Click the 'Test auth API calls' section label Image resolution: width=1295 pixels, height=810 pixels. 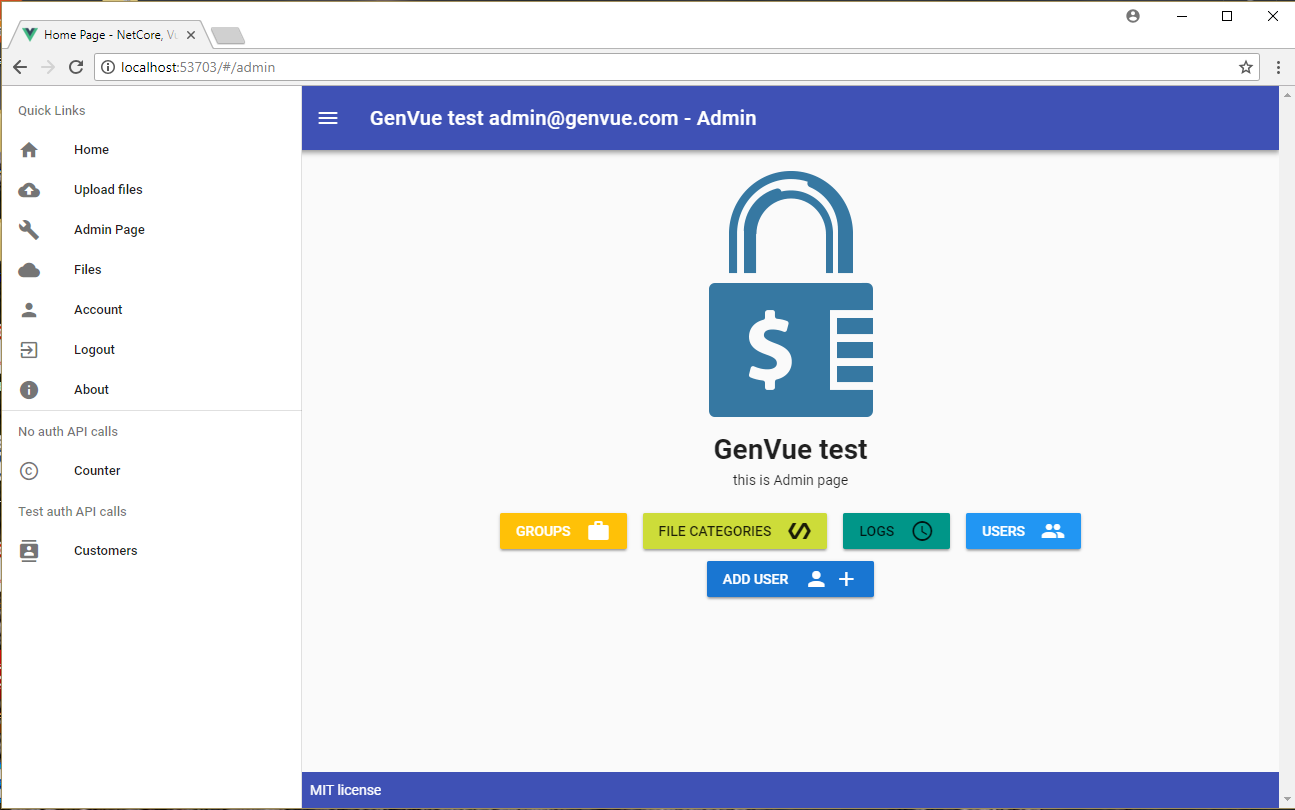pyautogui.click(x=72, y=512)
